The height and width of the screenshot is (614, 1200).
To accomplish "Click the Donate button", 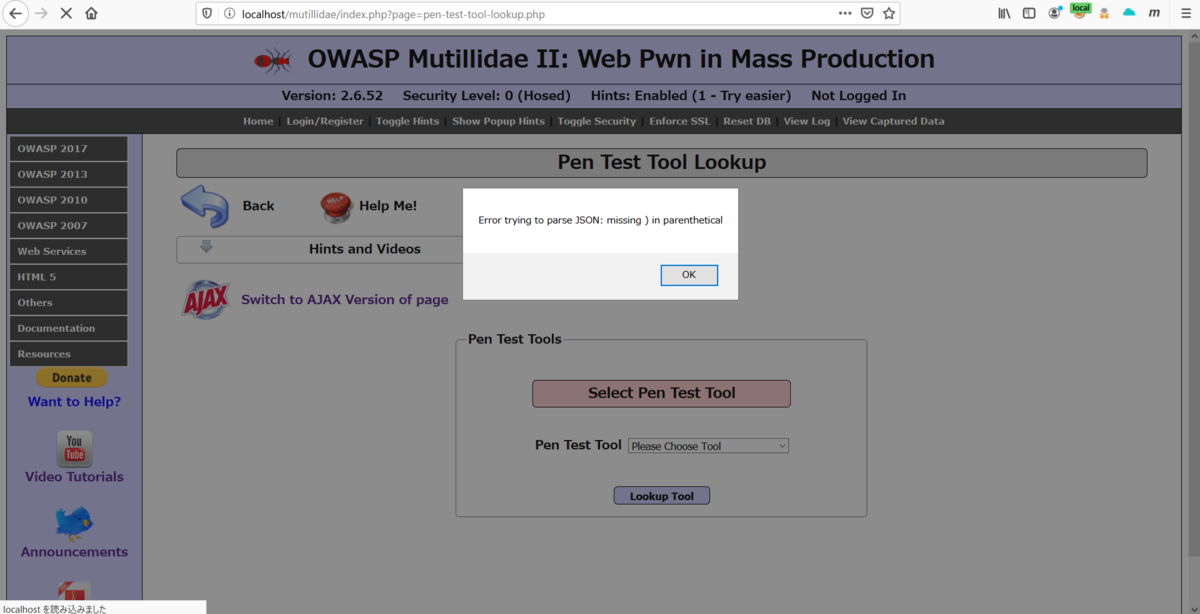I will point(71,378).
